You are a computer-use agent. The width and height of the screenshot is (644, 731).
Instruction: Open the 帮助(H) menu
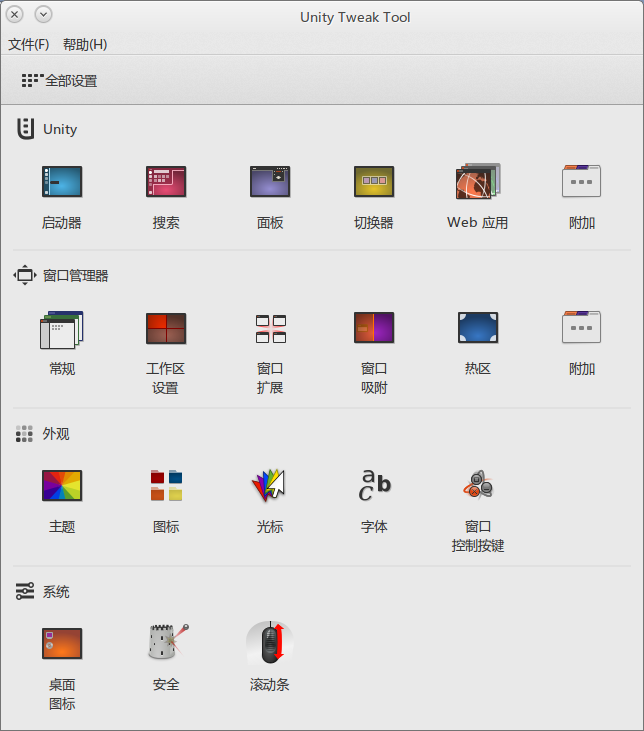tap(85, 44)
